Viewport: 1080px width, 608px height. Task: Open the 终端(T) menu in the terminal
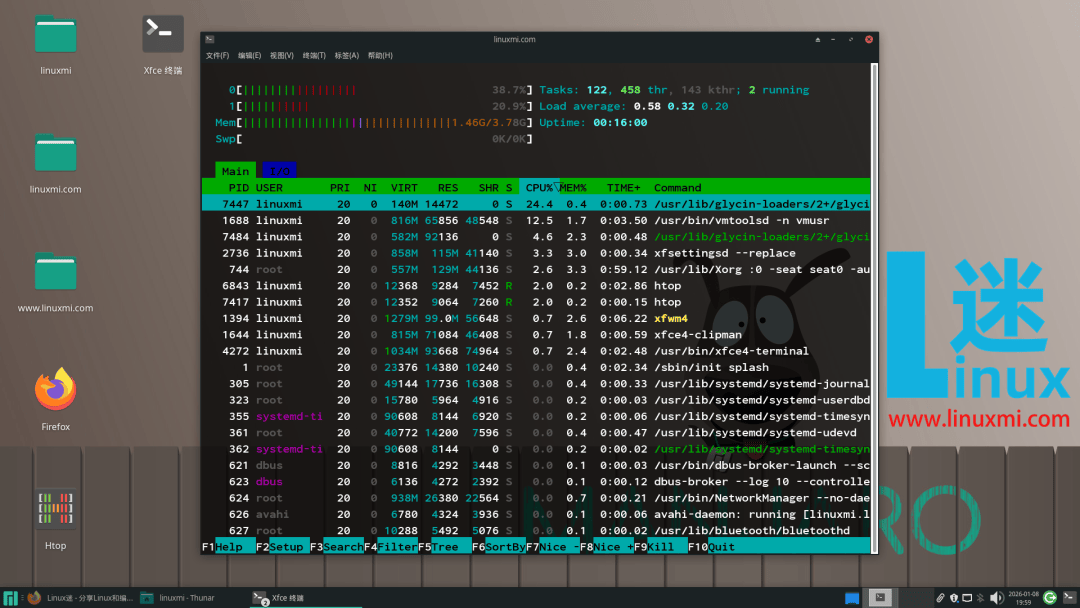[314, 55]
